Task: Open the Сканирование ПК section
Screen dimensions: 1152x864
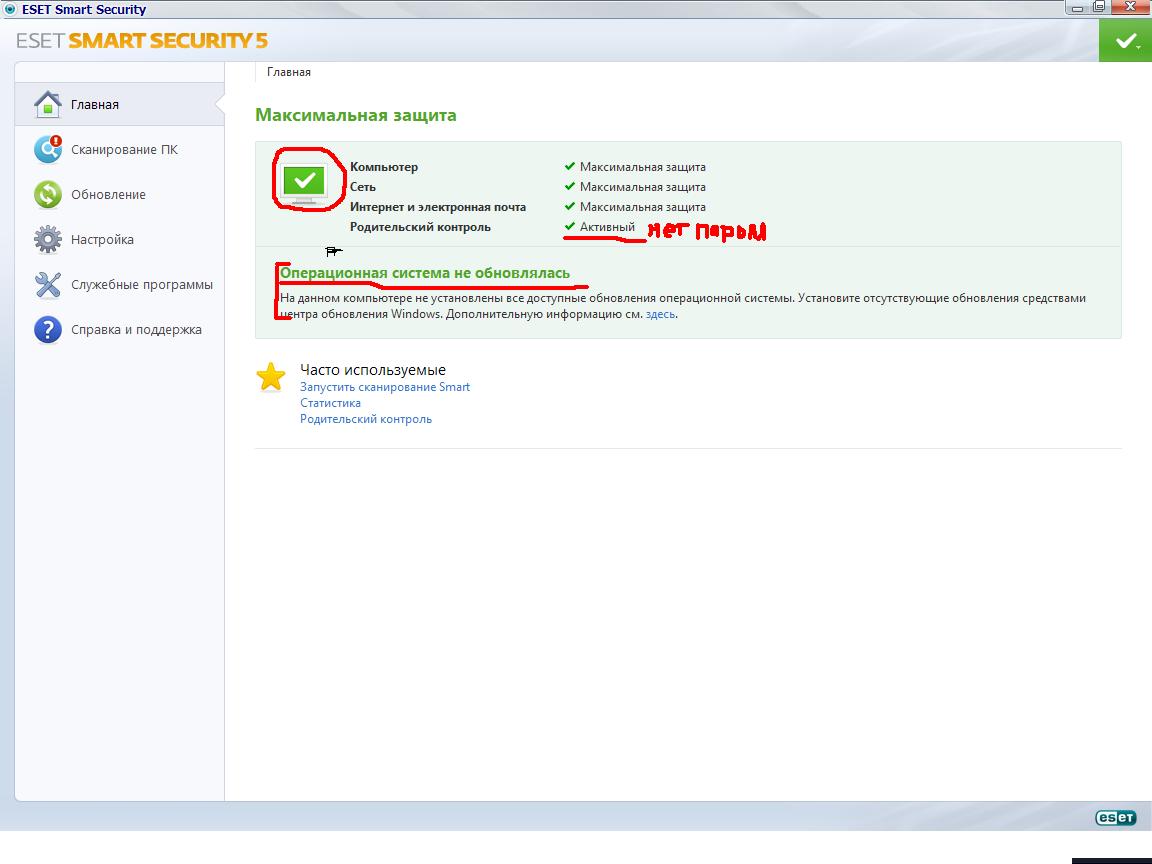Action: (x=119, y=149)
